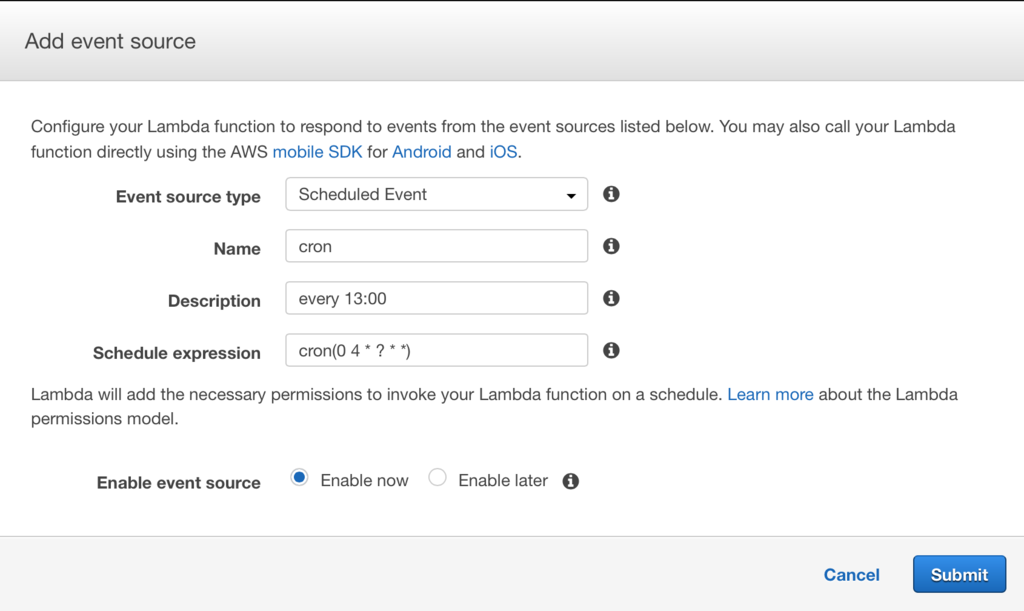
Task: Open the AWS mobile SDK link
Action: click(x=319, y=152)
